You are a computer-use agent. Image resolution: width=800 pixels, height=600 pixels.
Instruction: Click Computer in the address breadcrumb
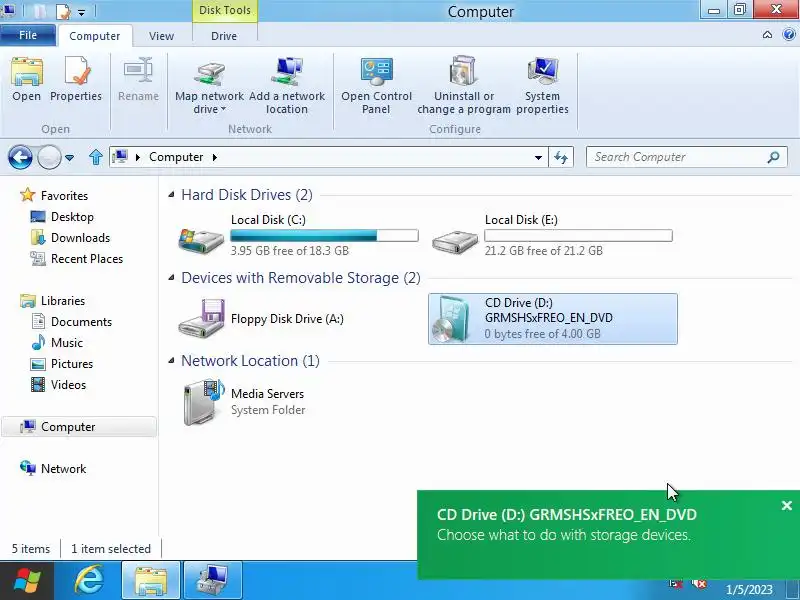(x=176, y=157)
